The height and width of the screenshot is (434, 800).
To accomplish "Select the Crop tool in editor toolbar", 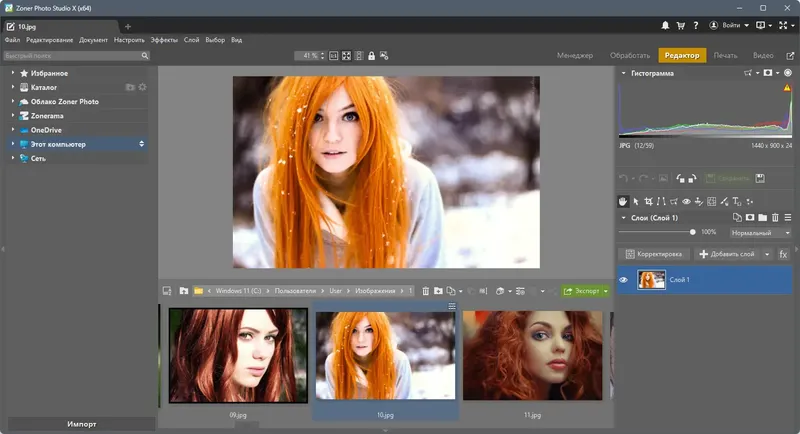I will pos(648,202).
